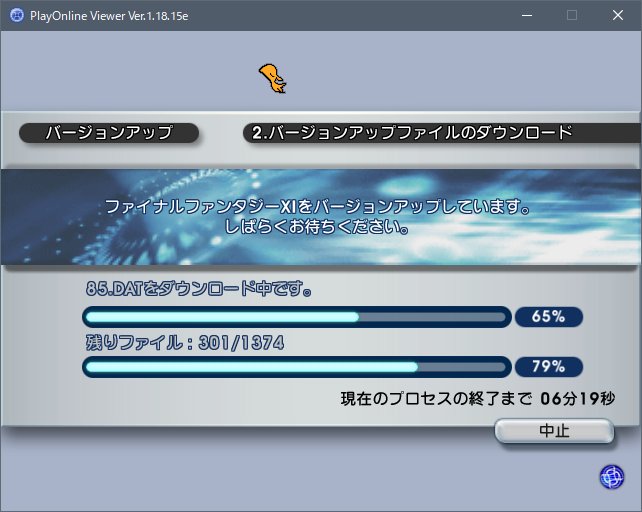Click the 中止 (cancel) button
642x512 pixels.
tap(554, 430)
